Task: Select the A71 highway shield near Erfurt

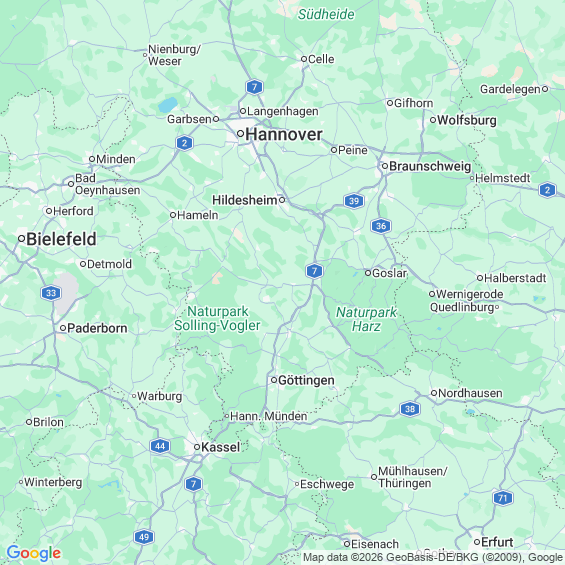Action: click(x=503, y=498)
